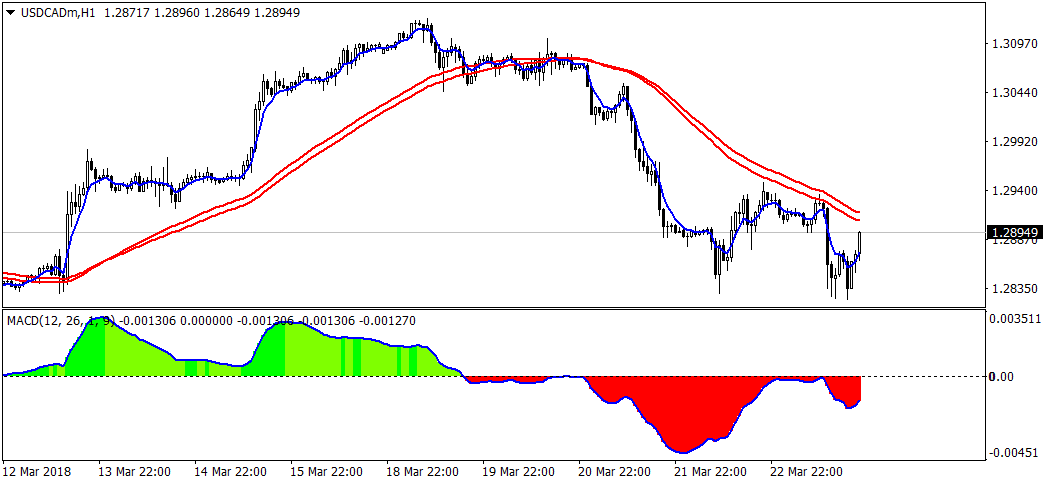1045x484 pixels.
Task: Select the 1.30970 price scale label
Action: [x=1014, y=44]
